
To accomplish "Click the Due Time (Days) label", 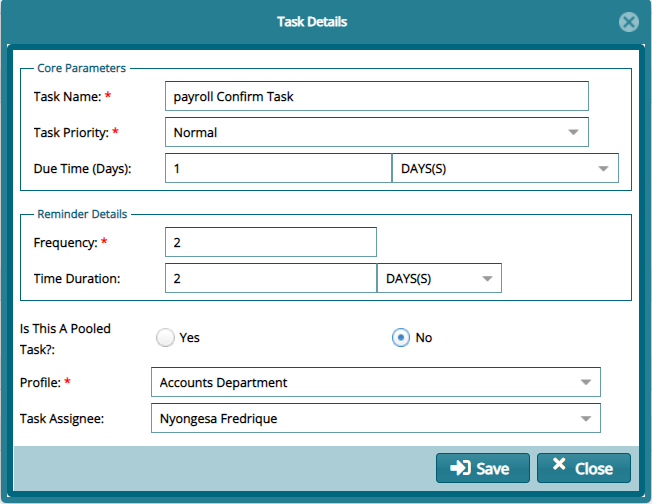I will tap(82, 169).
